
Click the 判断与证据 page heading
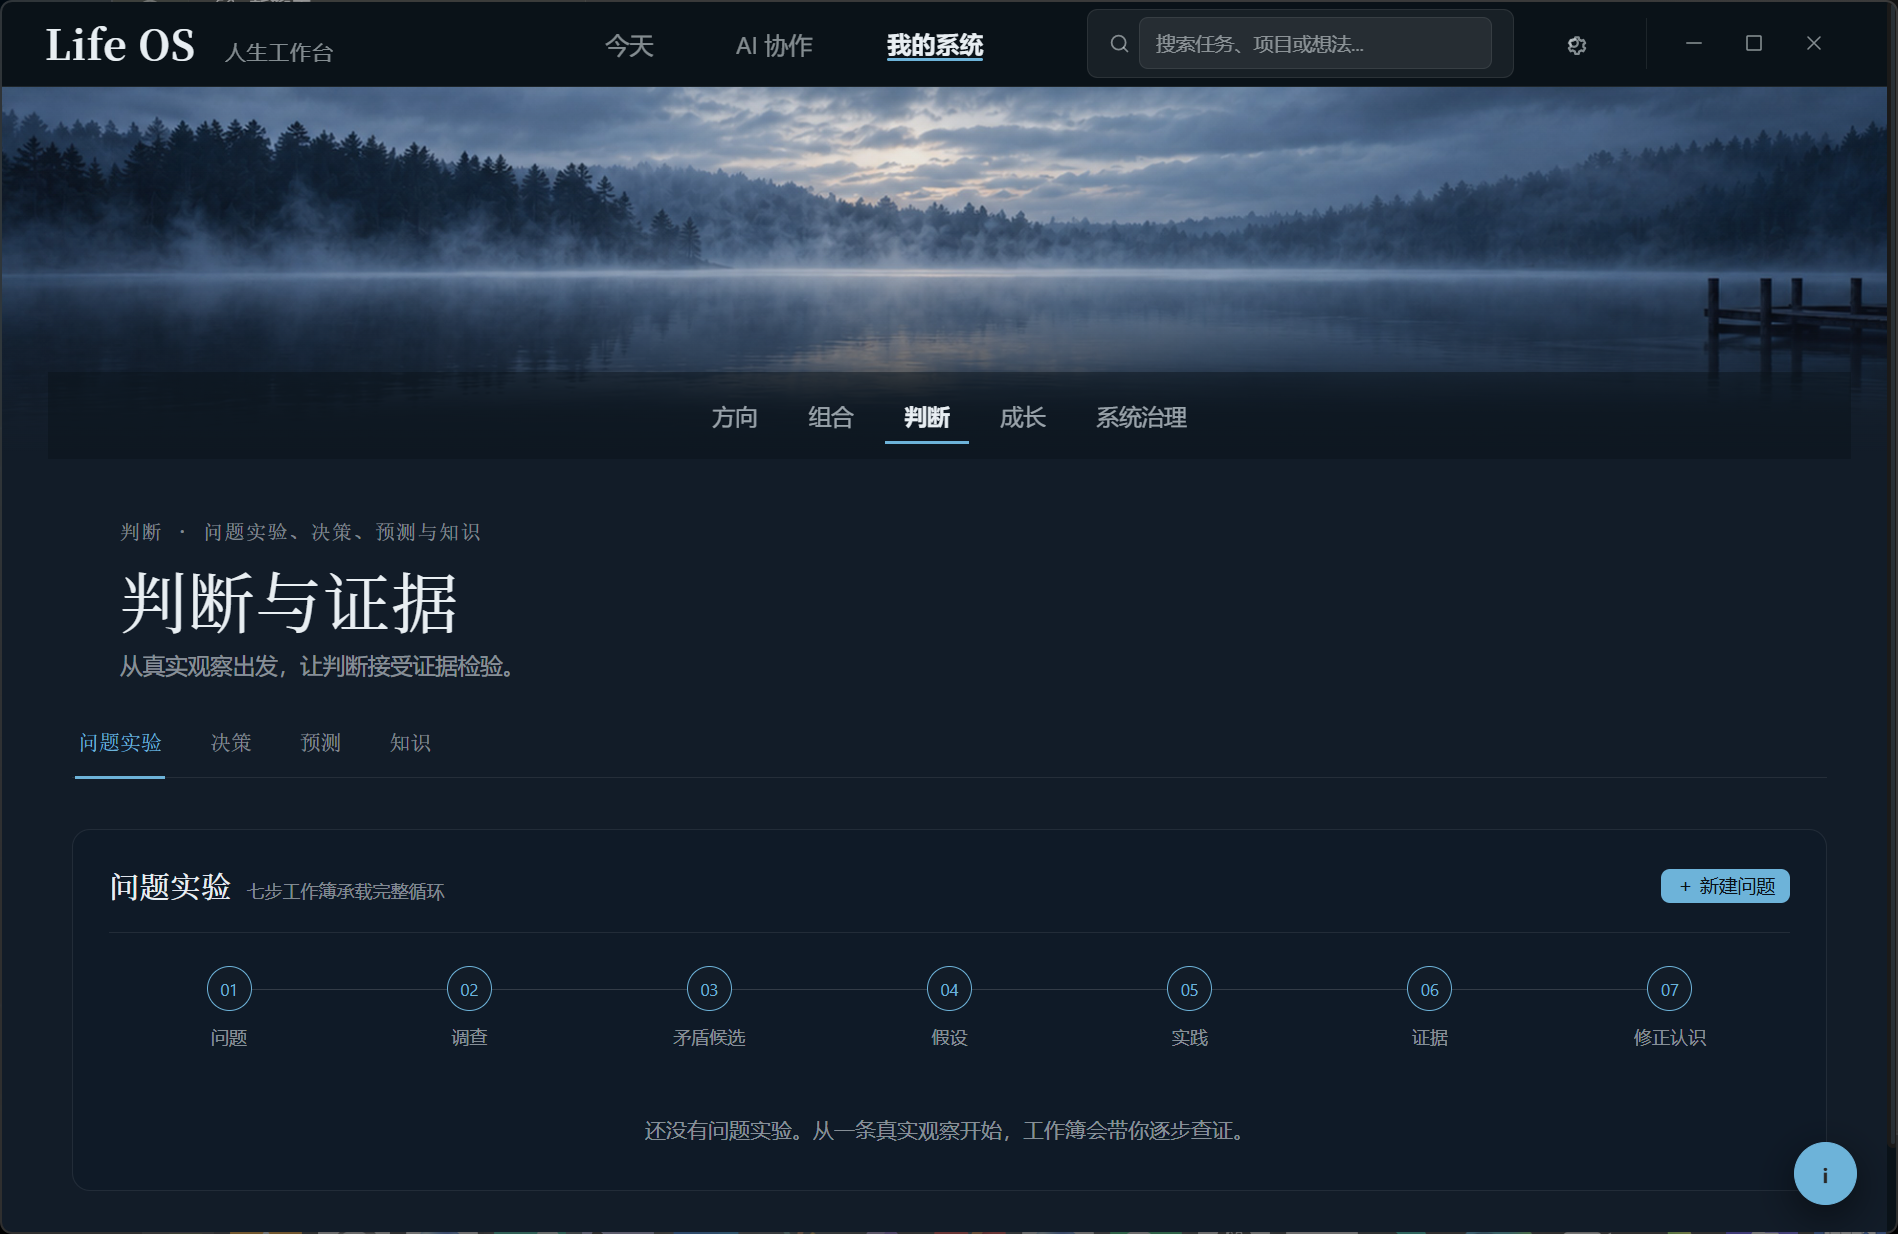(x=289, y=603)
